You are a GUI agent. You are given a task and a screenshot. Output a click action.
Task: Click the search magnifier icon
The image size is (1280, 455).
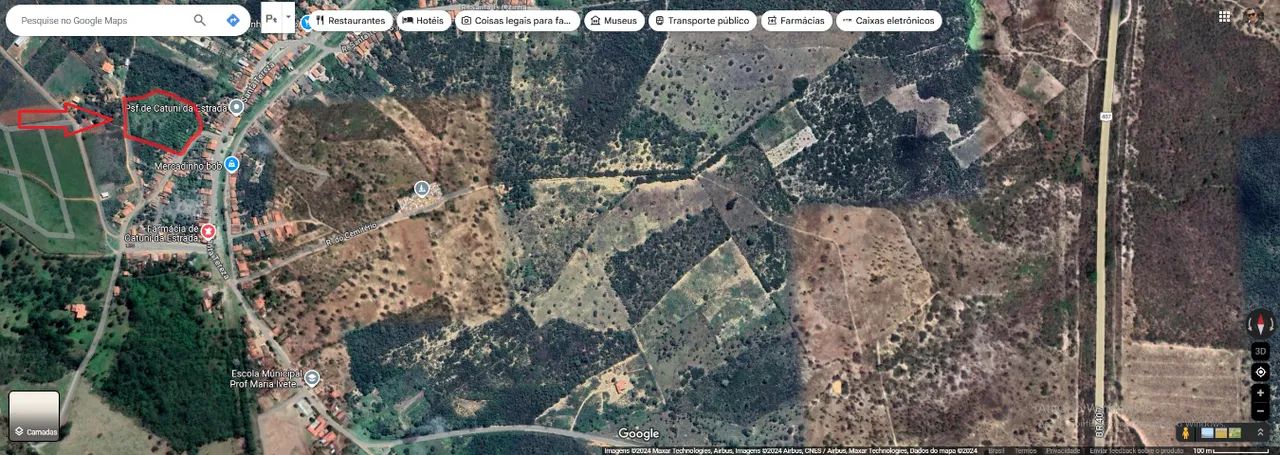pyautogui.click(x=200, y=20)
